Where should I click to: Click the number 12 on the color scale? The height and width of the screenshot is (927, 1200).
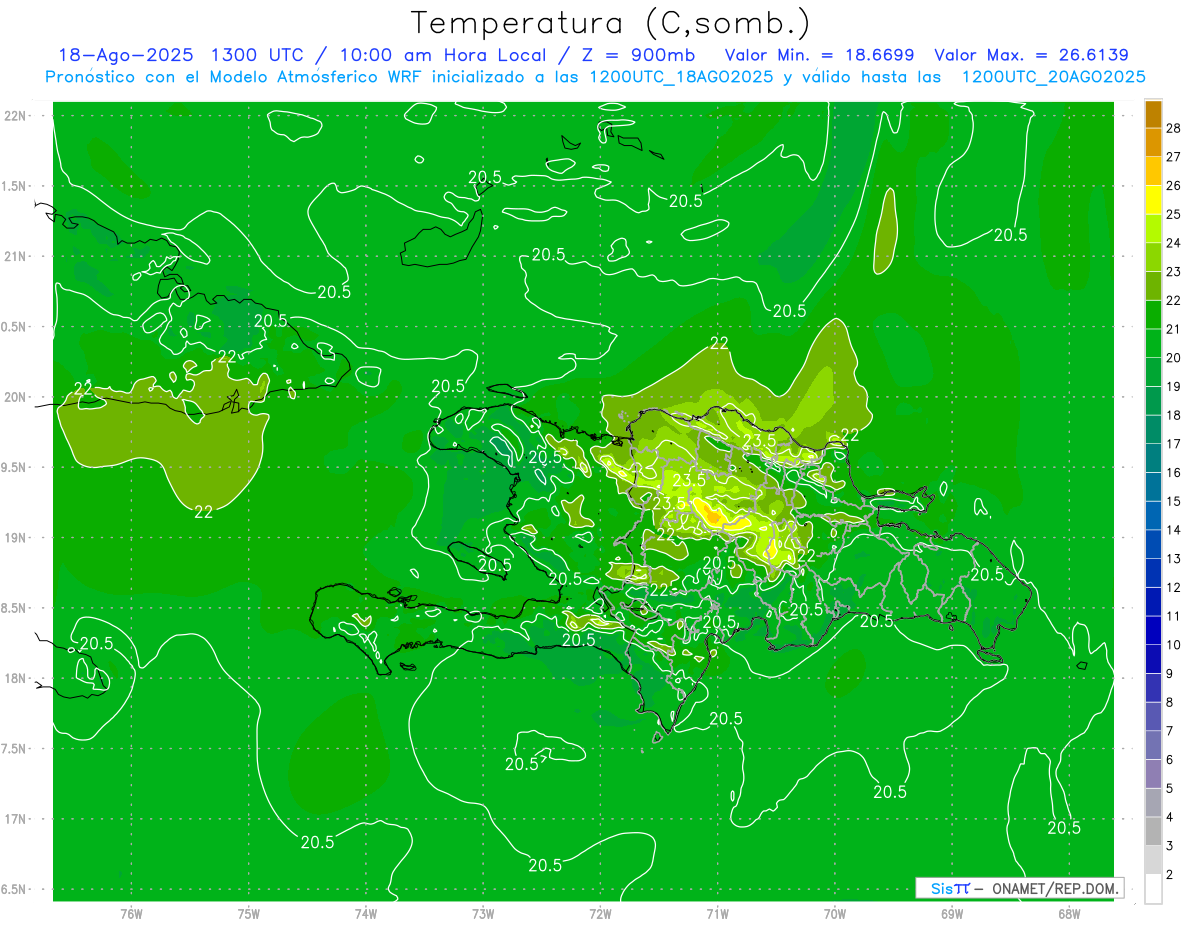(x=1173, y=588)
